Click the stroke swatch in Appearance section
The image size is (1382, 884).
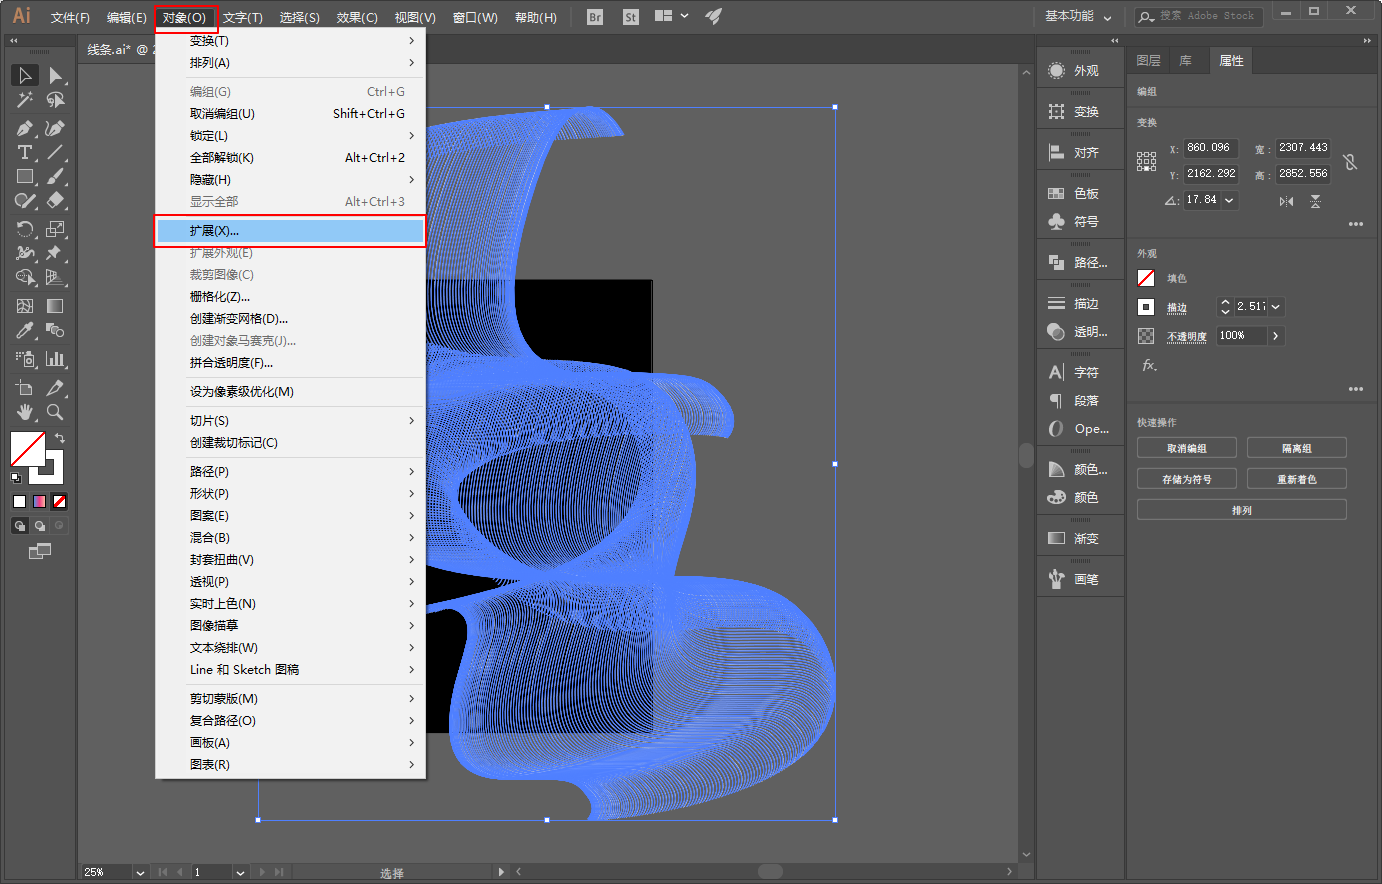tap(1146, 307)
